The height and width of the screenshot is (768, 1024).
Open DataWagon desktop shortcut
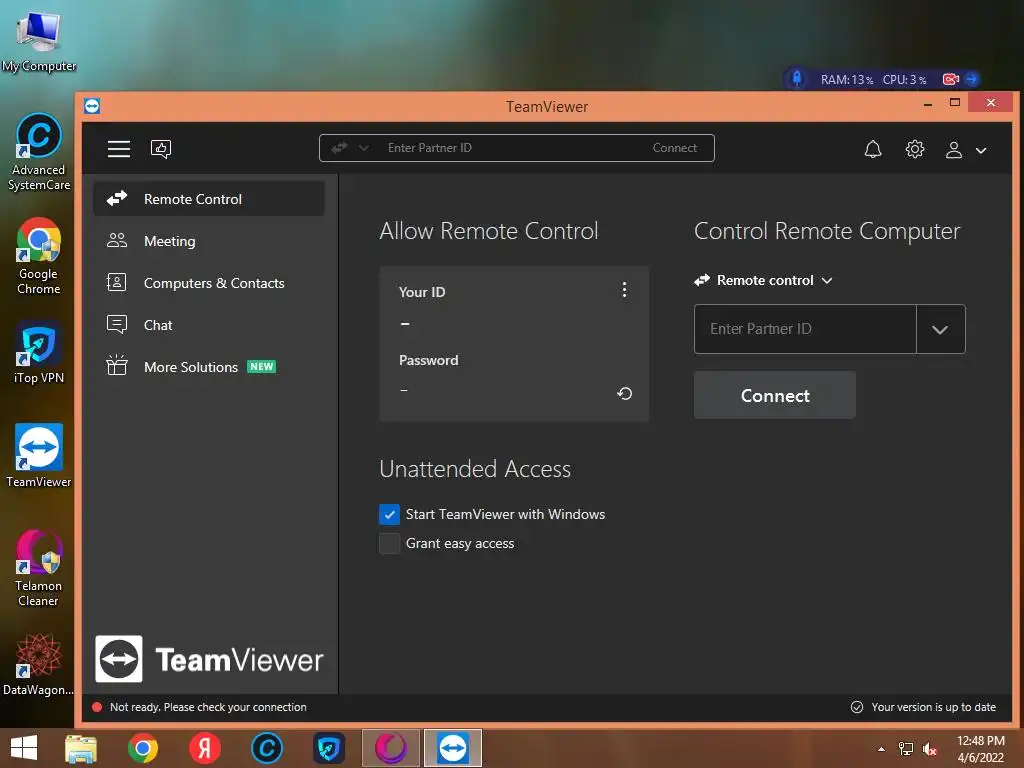pyautogui.click(x=39, y=664)
